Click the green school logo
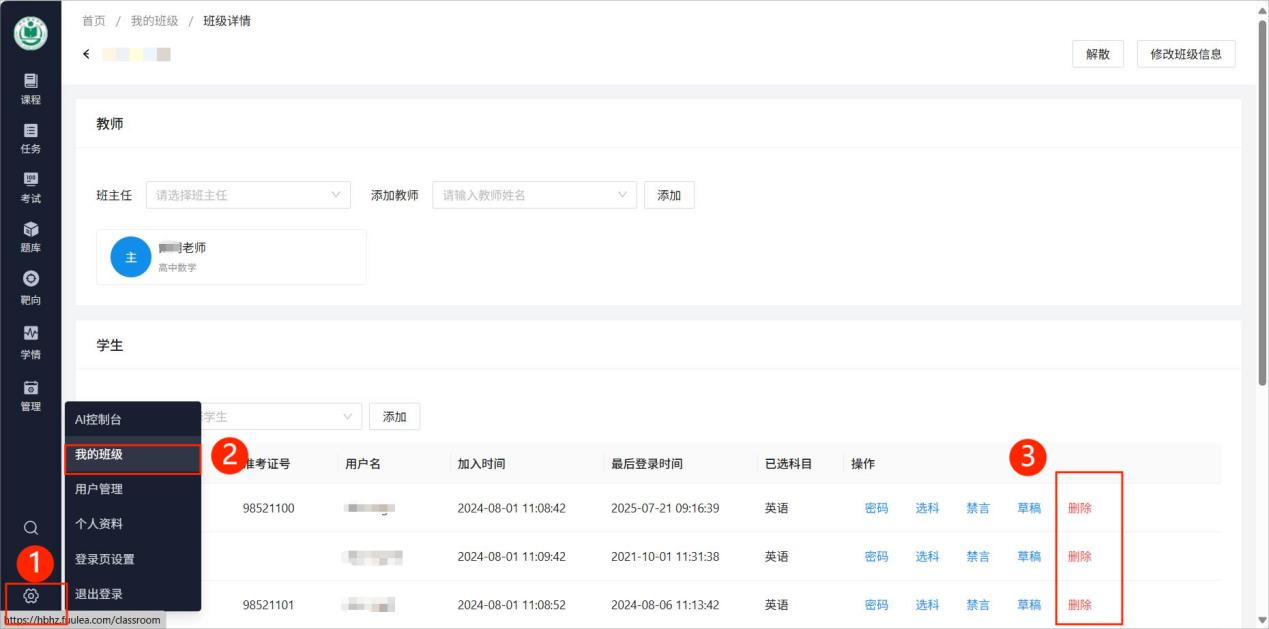Image resolution: width=1269 pixels, height=629 pixels. pos(31,33)
